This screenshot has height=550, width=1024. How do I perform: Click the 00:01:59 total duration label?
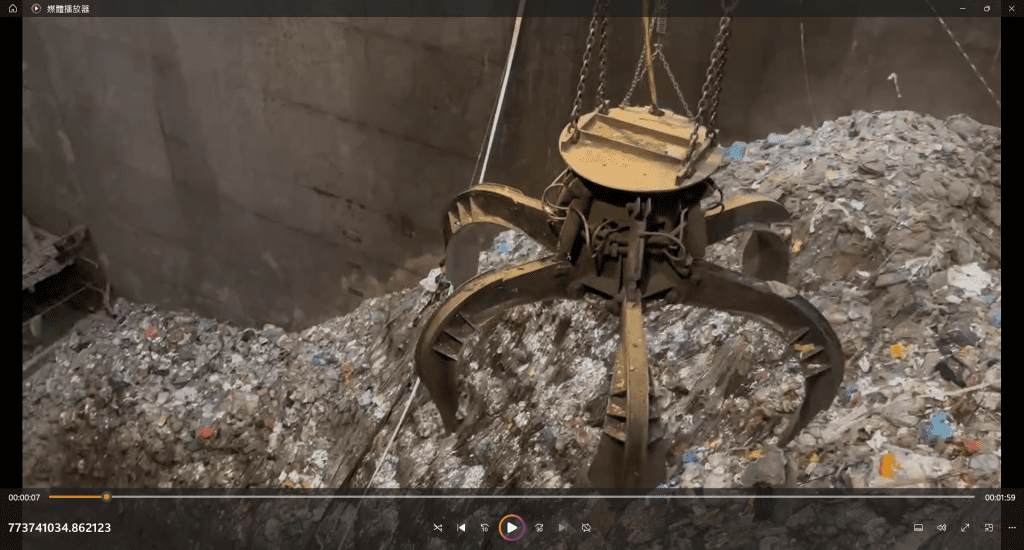[x=999, y=497]
